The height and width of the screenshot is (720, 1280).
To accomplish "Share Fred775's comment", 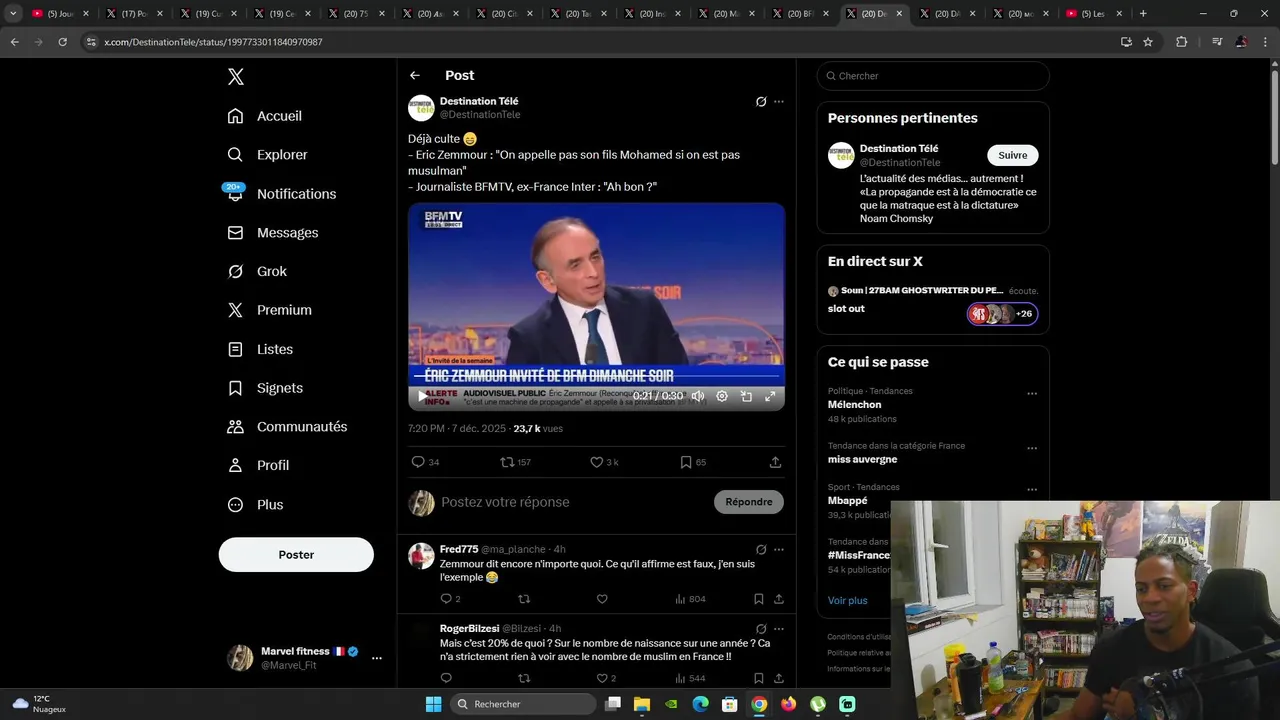I will (x=779, y=599).
